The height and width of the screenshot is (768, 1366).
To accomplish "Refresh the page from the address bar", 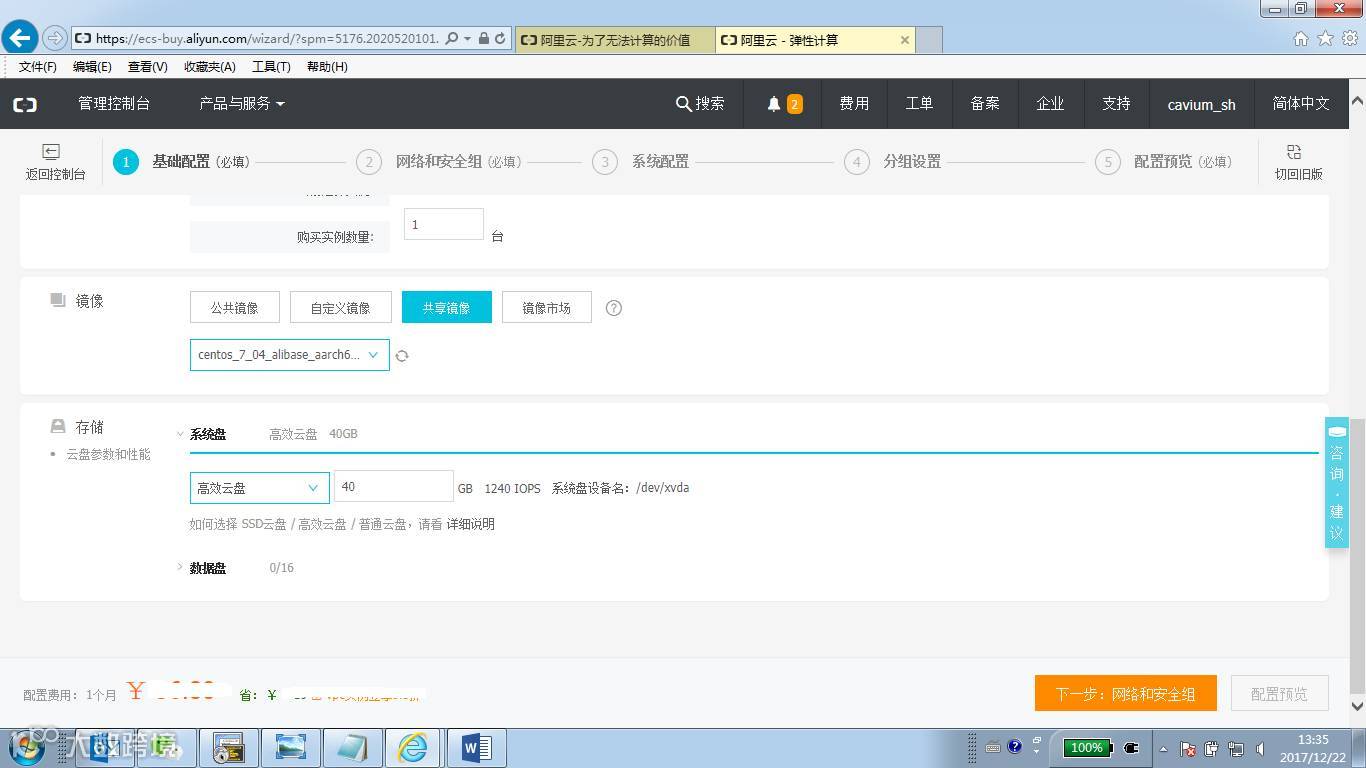I will point(501,38).
